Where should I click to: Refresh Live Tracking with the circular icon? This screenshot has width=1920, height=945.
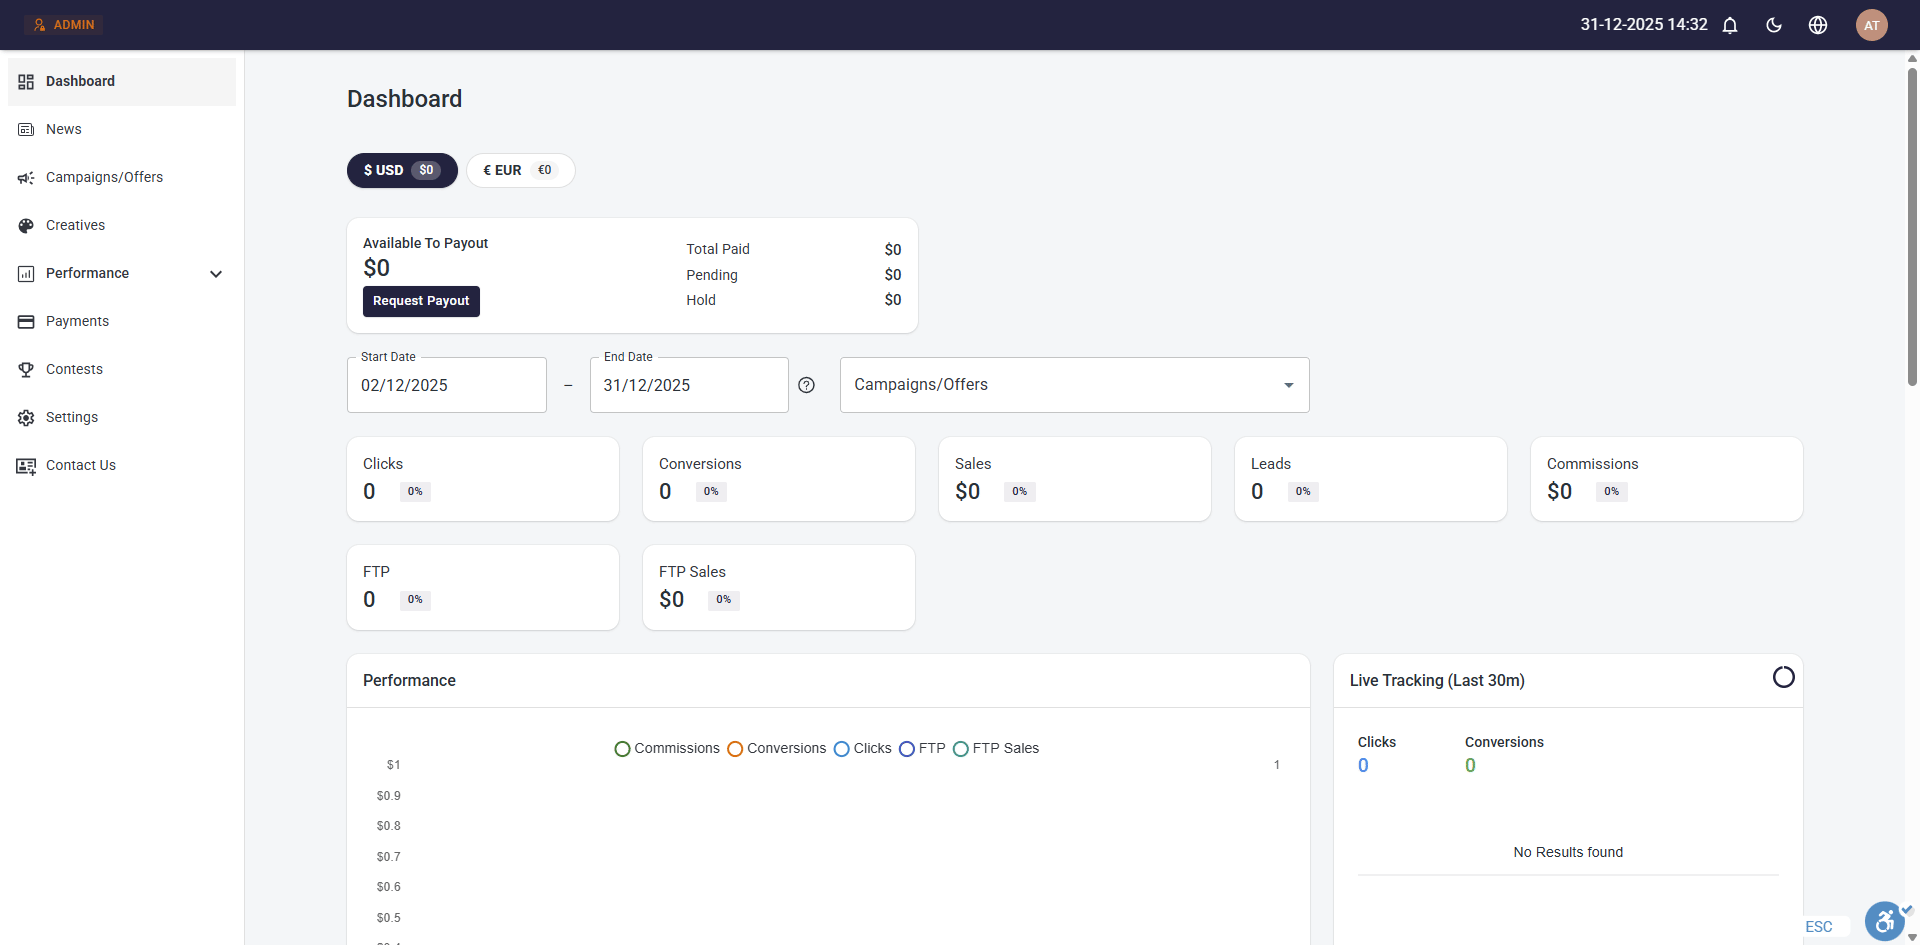pos(1783,678)
